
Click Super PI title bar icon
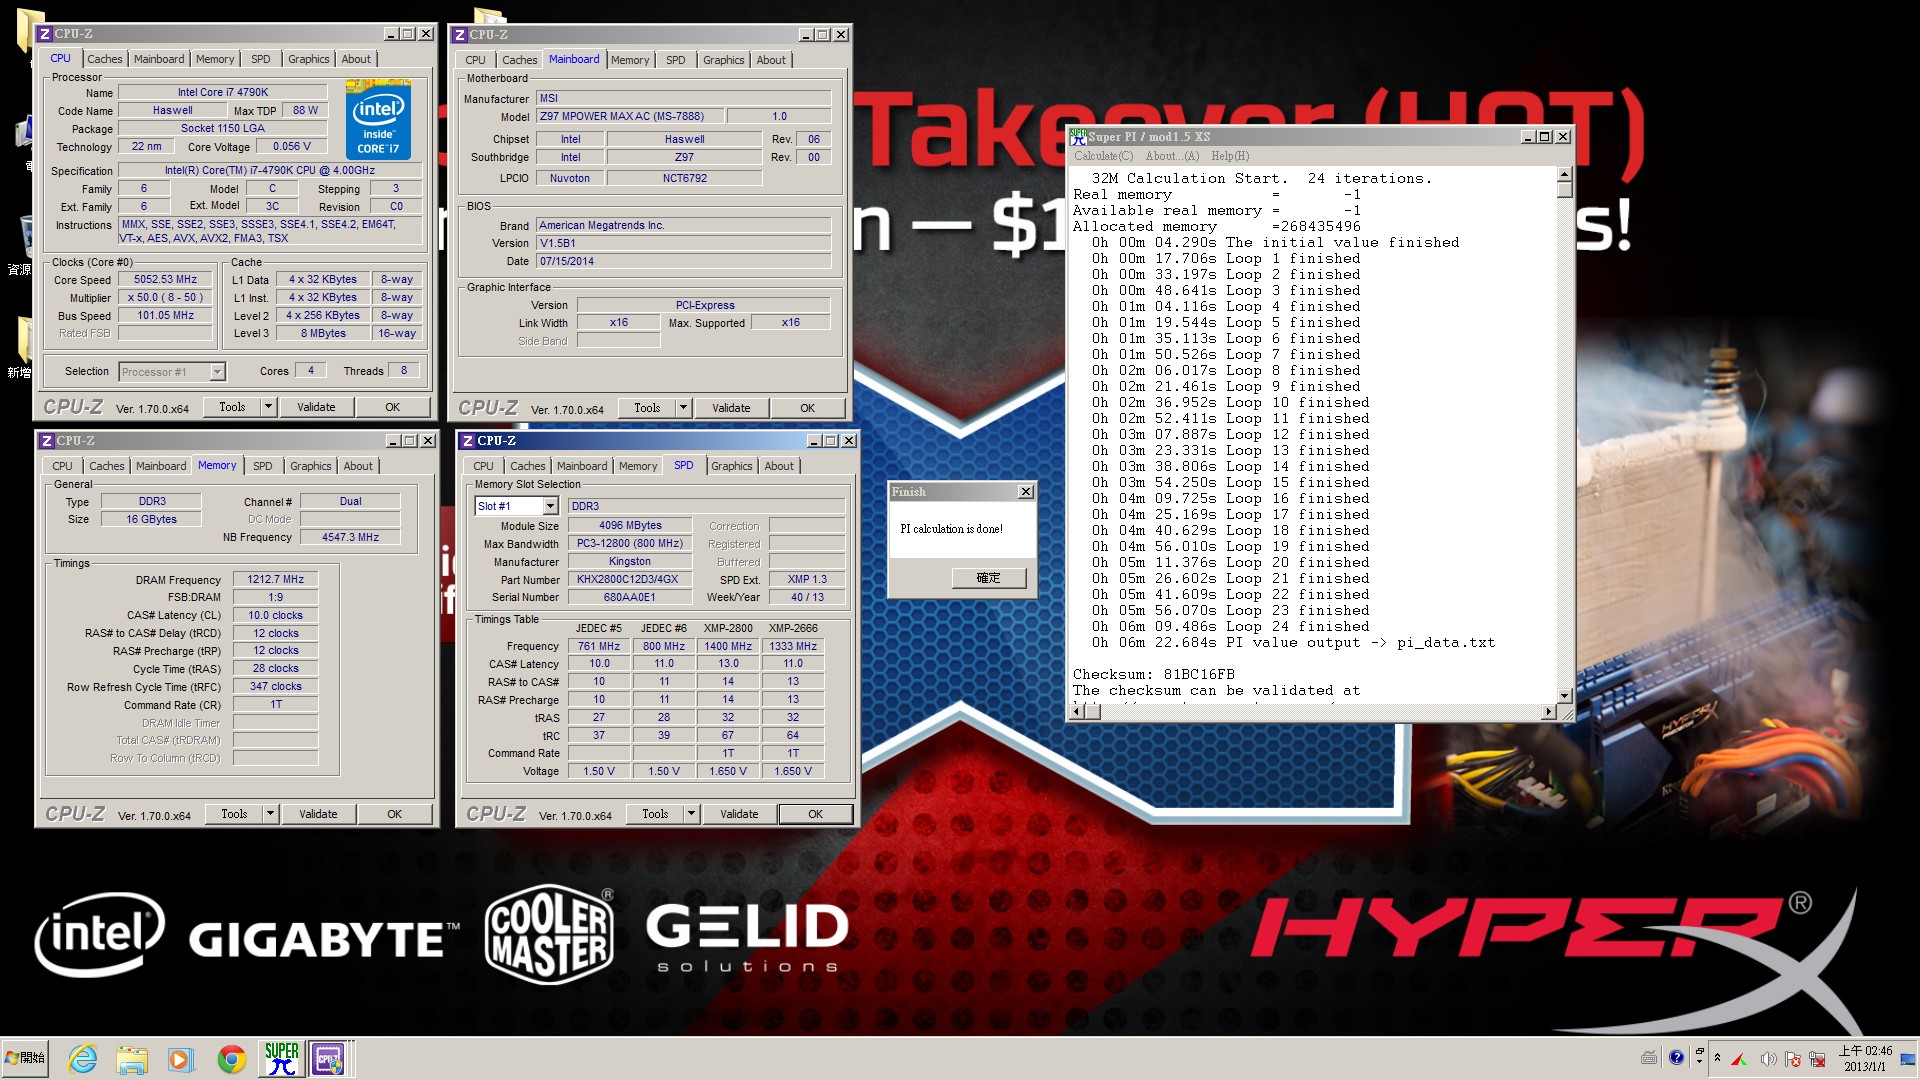1078,137
